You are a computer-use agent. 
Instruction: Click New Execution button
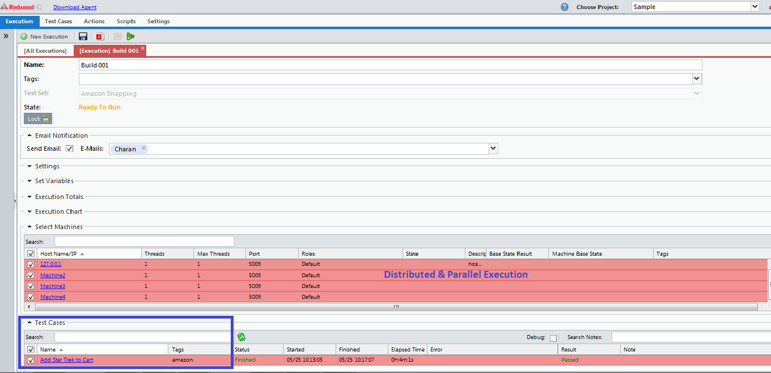pyautogui.click(x=44, y=37)
